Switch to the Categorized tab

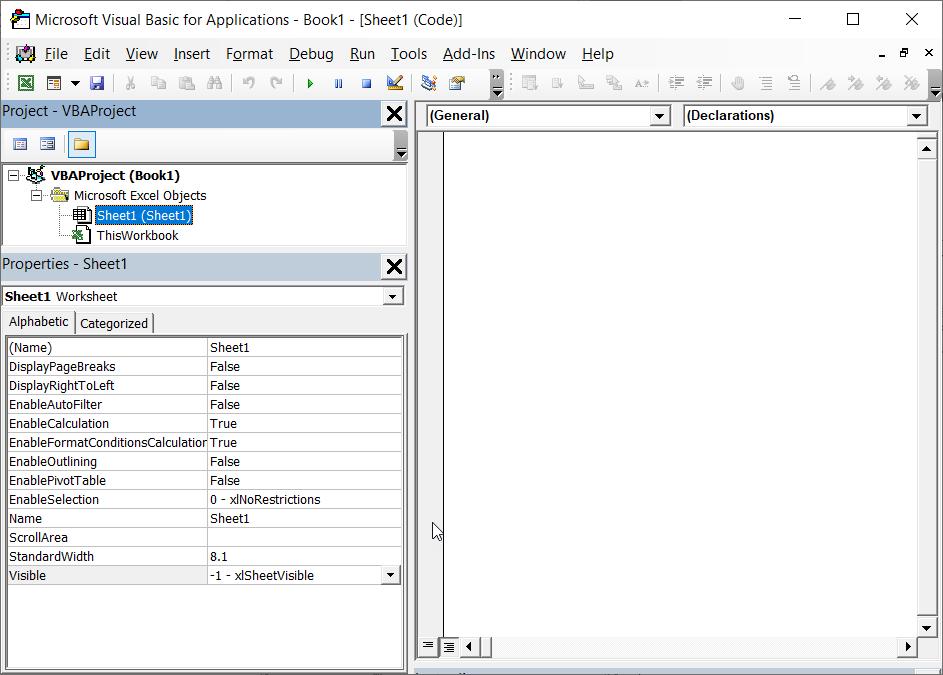pos(114,324)
